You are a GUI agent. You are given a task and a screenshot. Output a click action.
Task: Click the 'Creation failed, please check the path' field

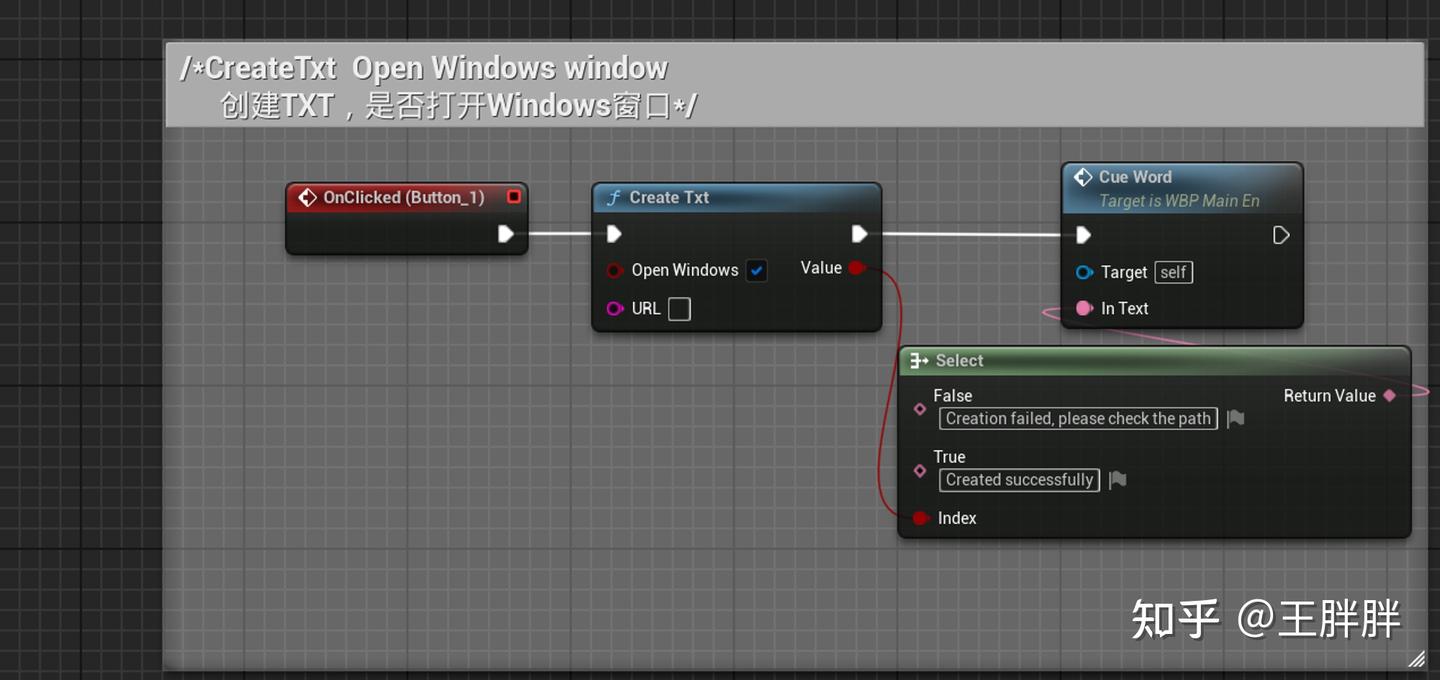point(1078,419)
